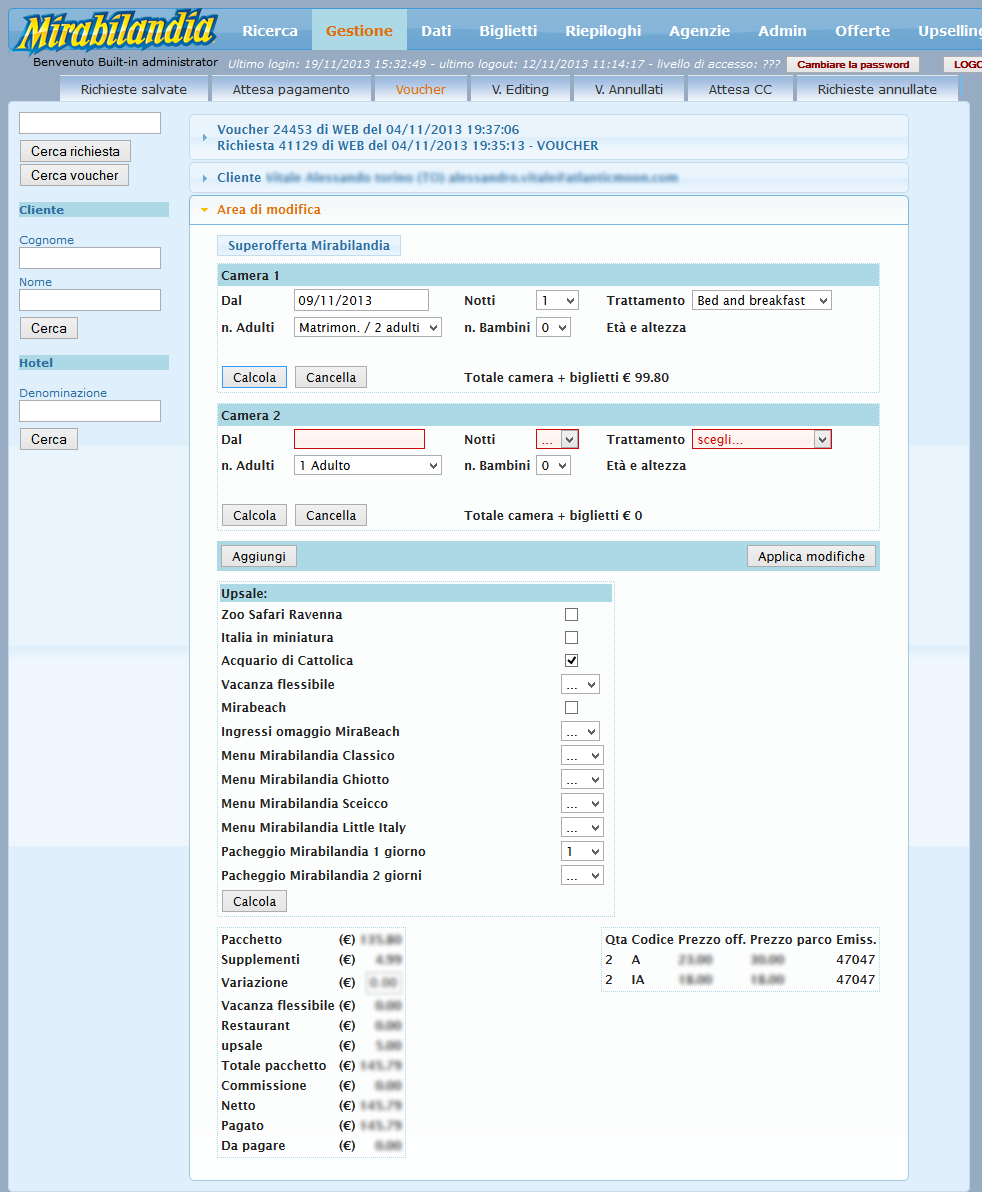Open the Camera 2 n. Bambini dropdown

[x=553, y=465]
